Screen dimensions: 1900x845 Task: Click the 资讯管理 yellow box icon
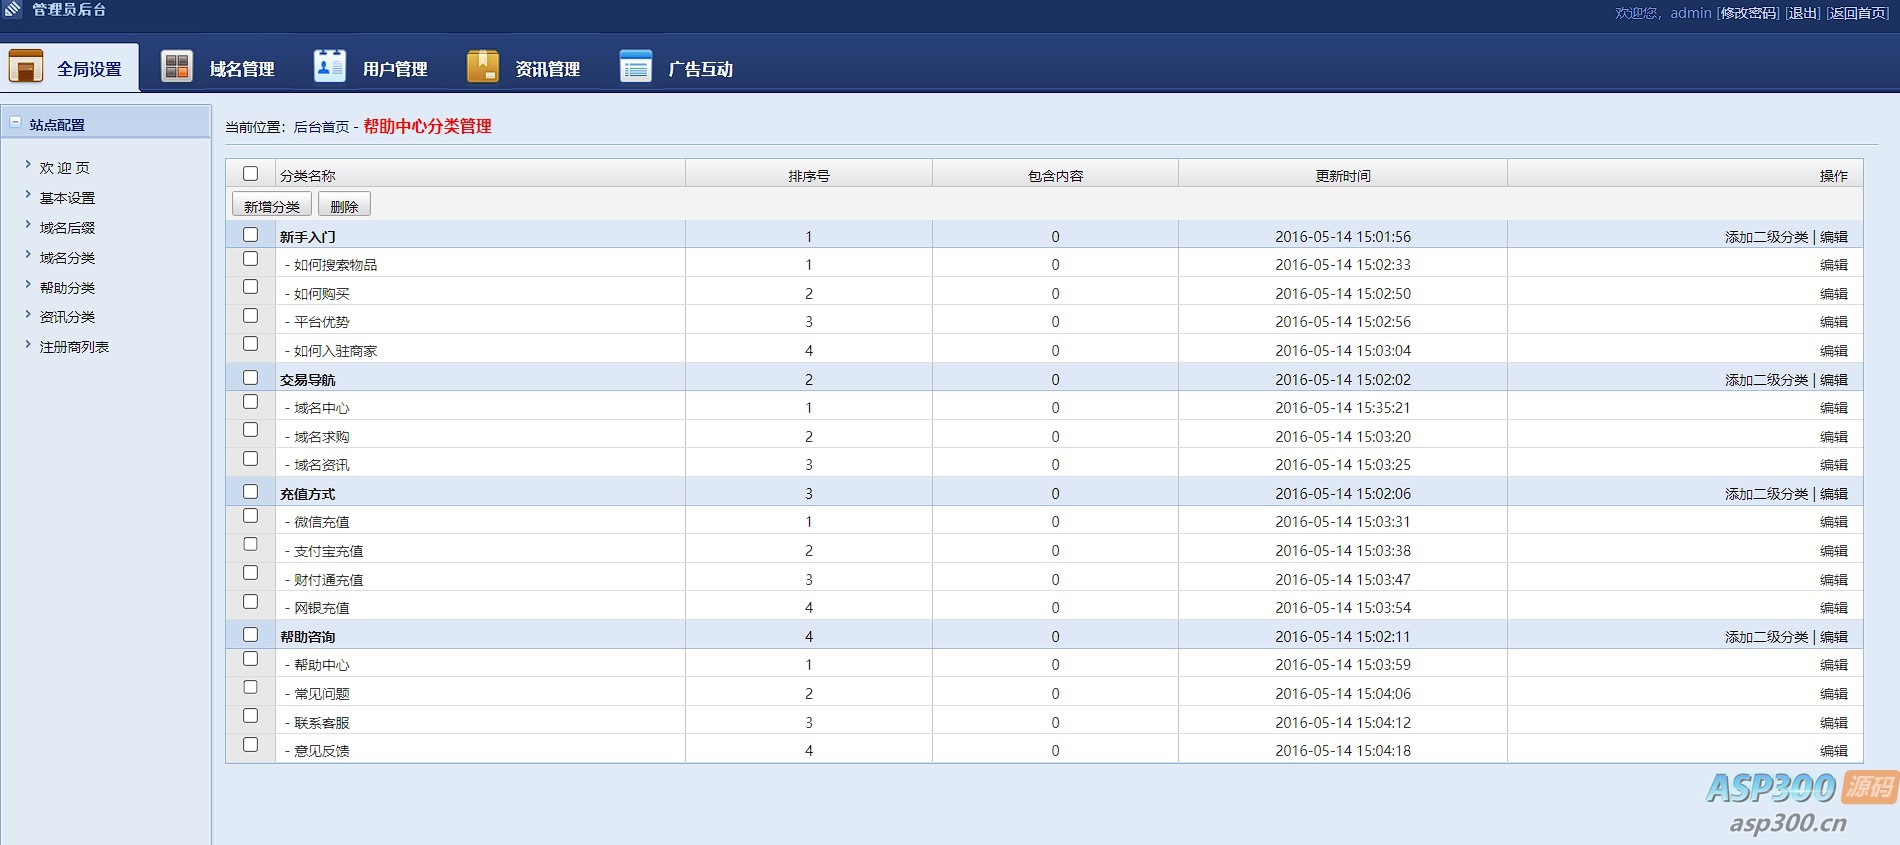(x=483, y=66)
